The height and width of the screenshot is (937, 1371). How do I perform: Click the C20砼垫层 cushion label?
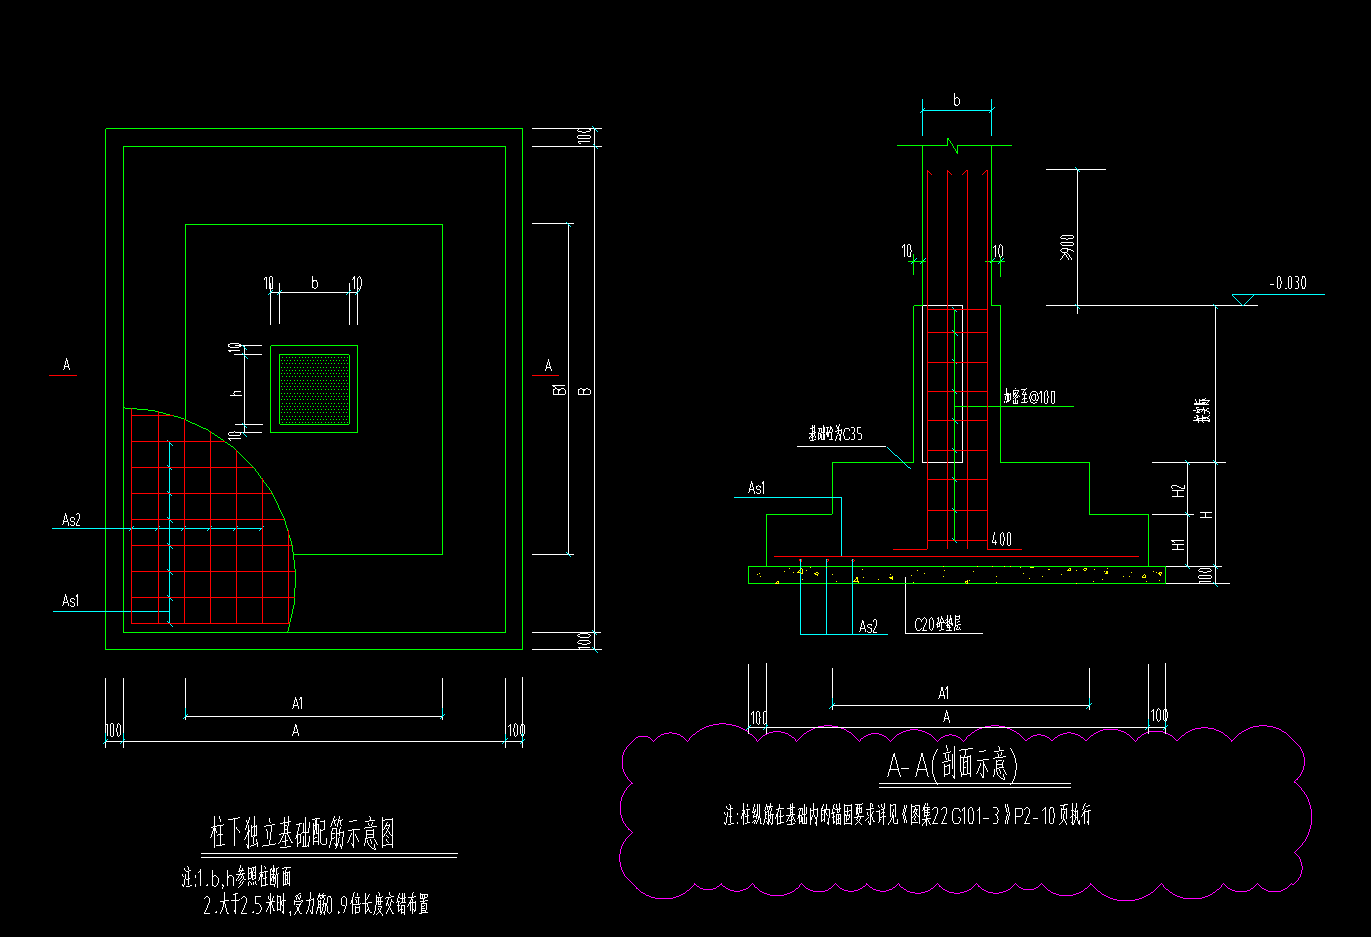[x=938, y=624]
